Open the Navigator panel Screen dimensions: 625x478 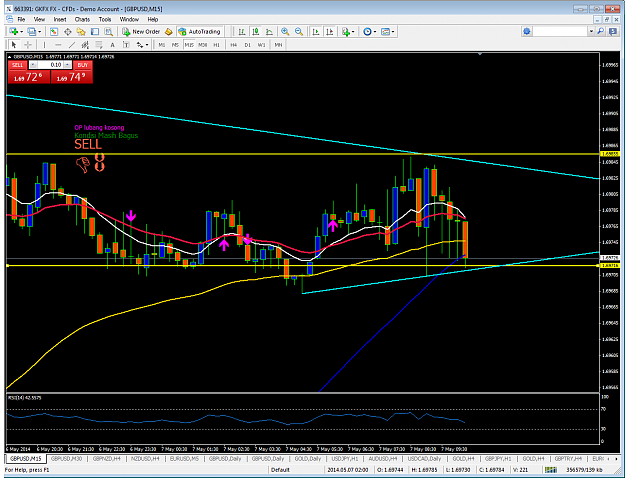click(x=81, y=31)
